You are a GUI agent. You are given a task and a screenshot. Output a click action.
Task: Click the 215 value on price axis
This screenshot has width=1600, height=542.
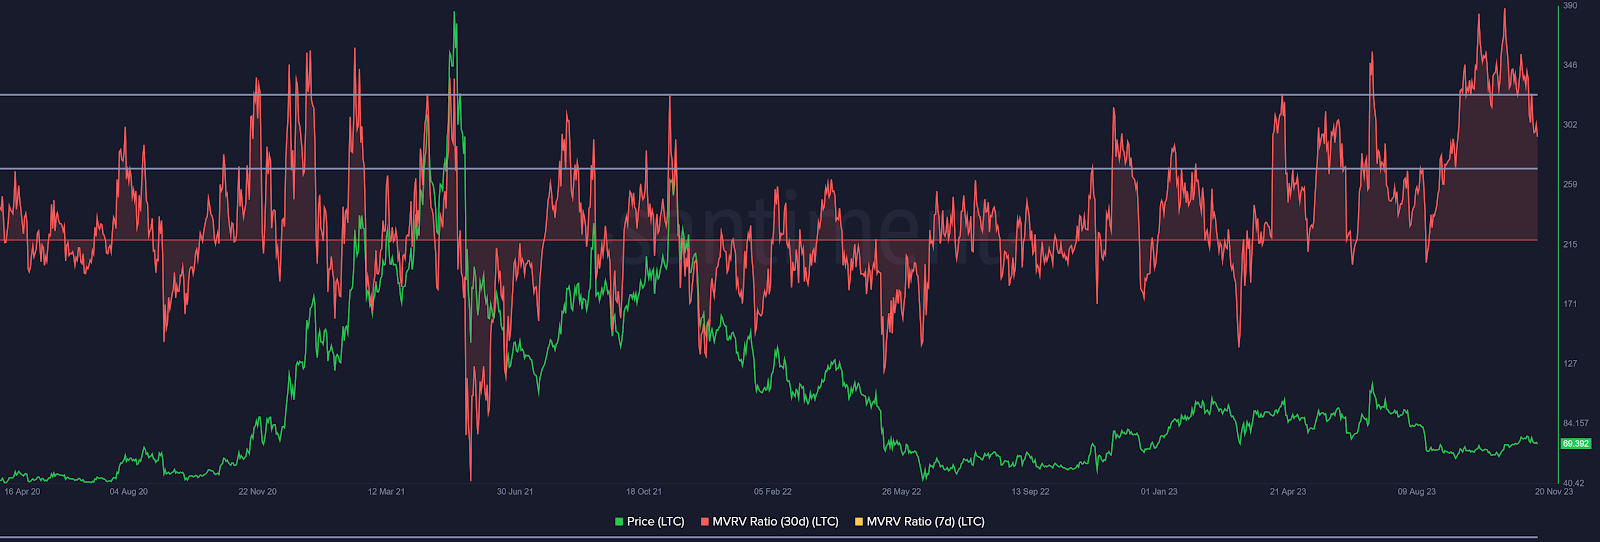(1570, 245)
